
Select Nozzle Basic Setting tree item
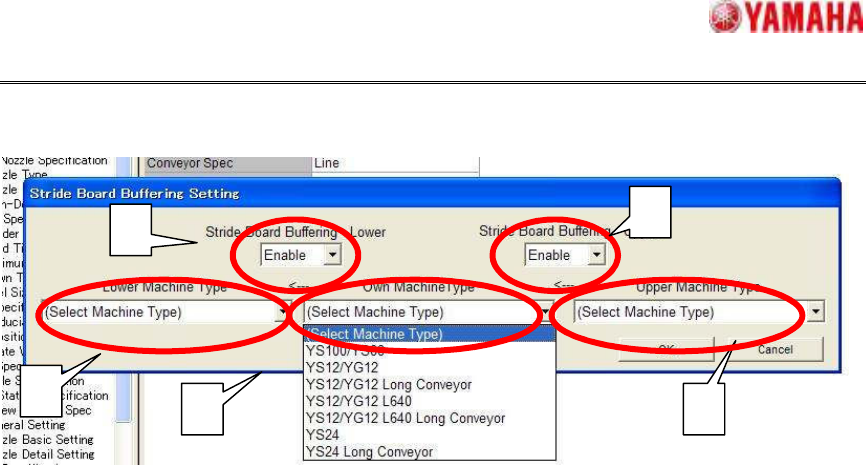pos(47,440)
